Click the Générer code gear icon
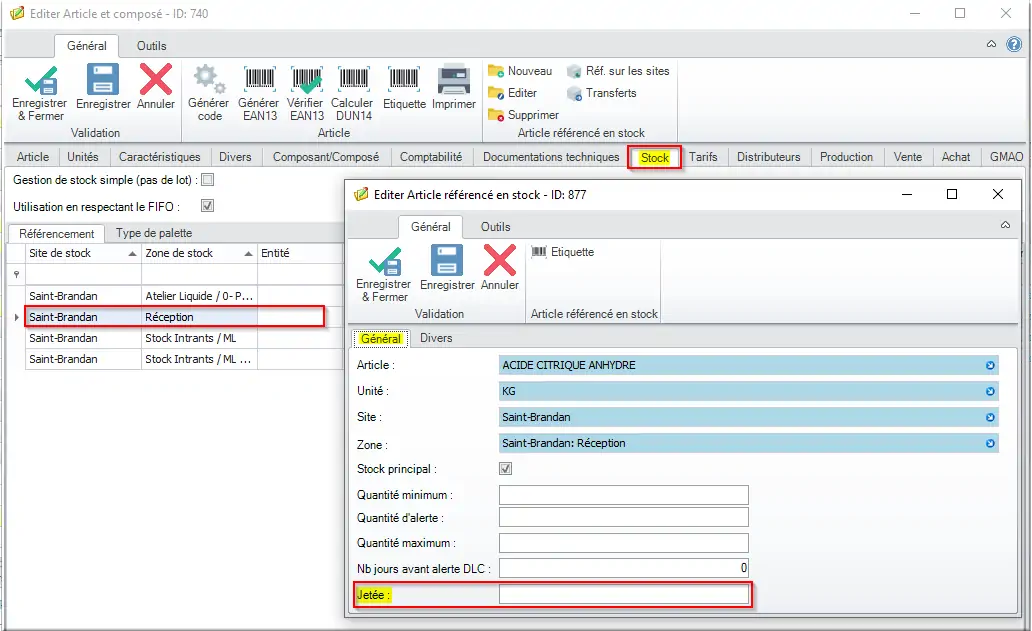The height and width of the screenshot is (631, 1032). 209,80
